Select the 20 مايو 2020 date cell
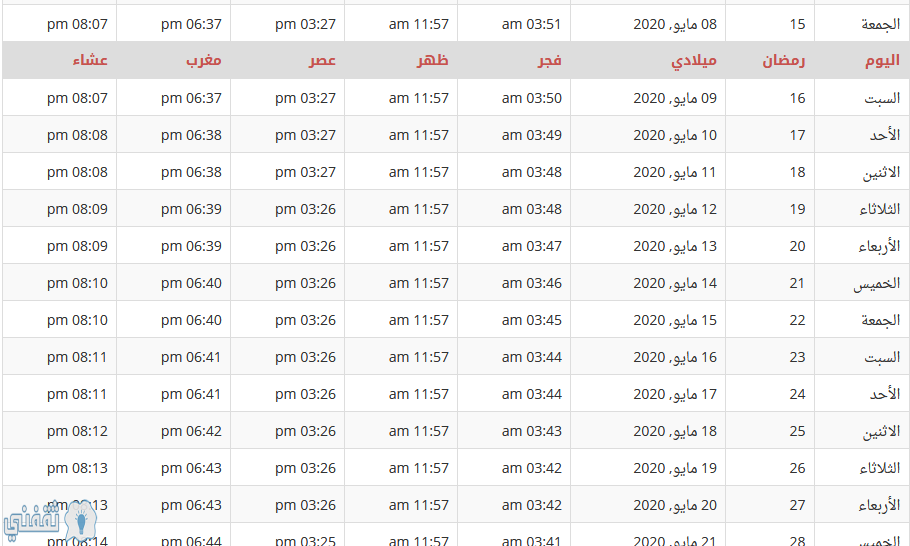Screen dimensions: 910x546 675,505
